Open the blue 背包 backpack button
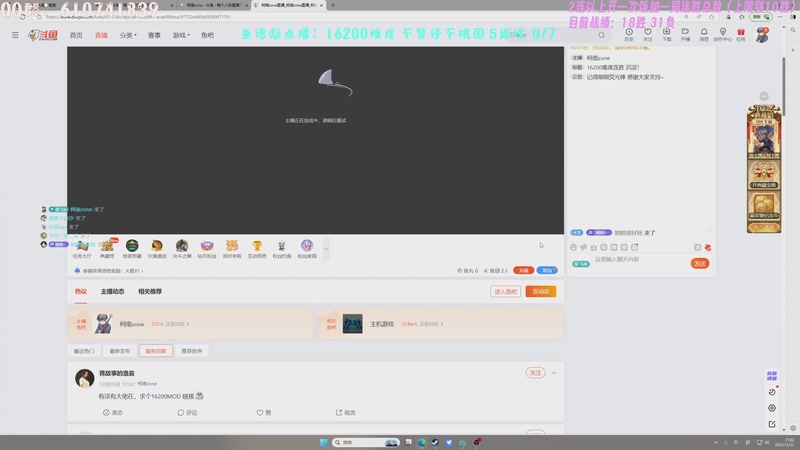The width and height of the screenshot is (800, 450). (547, 270)
